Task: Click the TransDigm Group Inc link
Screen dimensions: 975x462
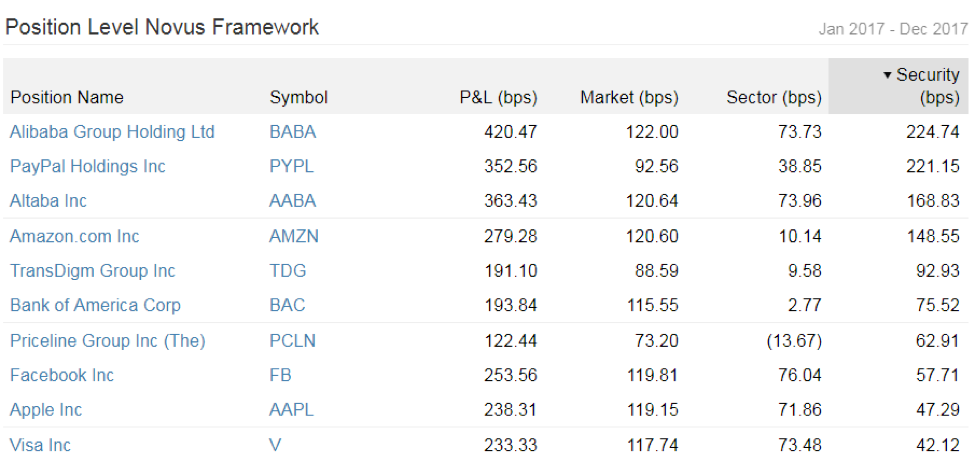Action: click(x=93, y=271)
